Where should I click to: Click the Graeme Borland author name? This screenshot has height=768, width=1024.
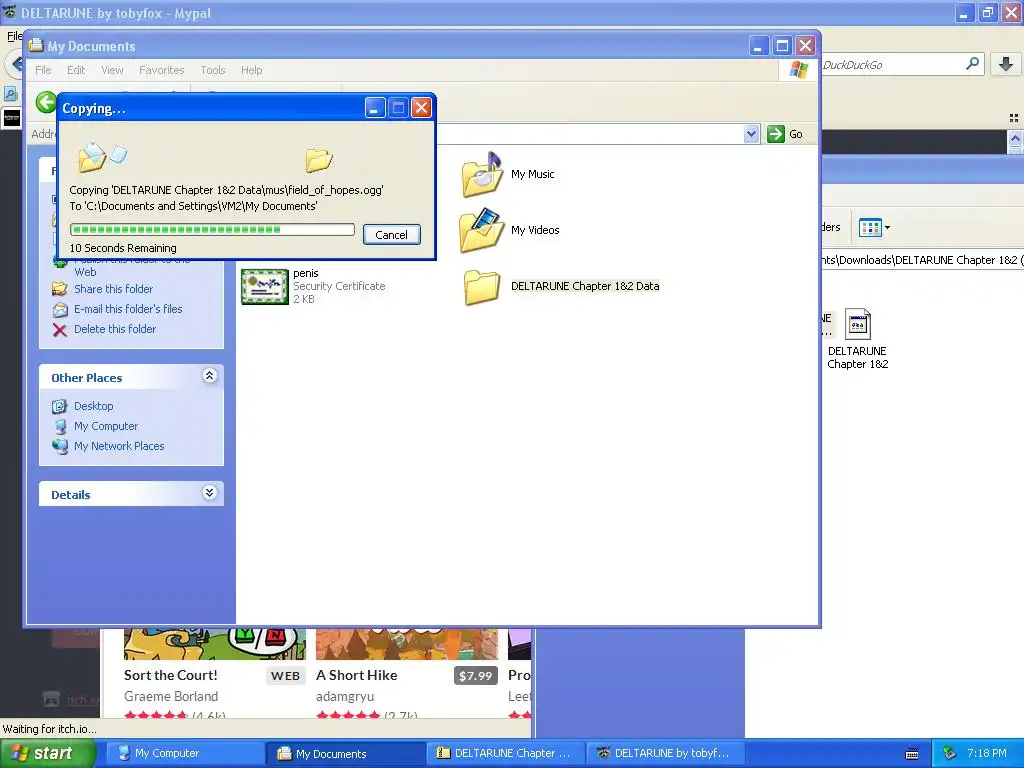171,696
